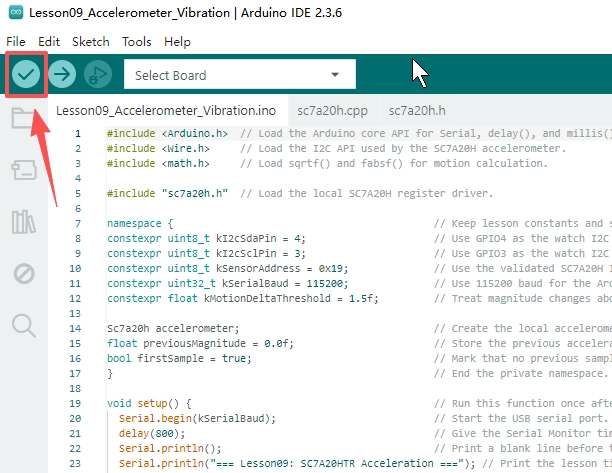
Task: Open the Search magnifier sidebar icon
Action: tap(24, 325)
